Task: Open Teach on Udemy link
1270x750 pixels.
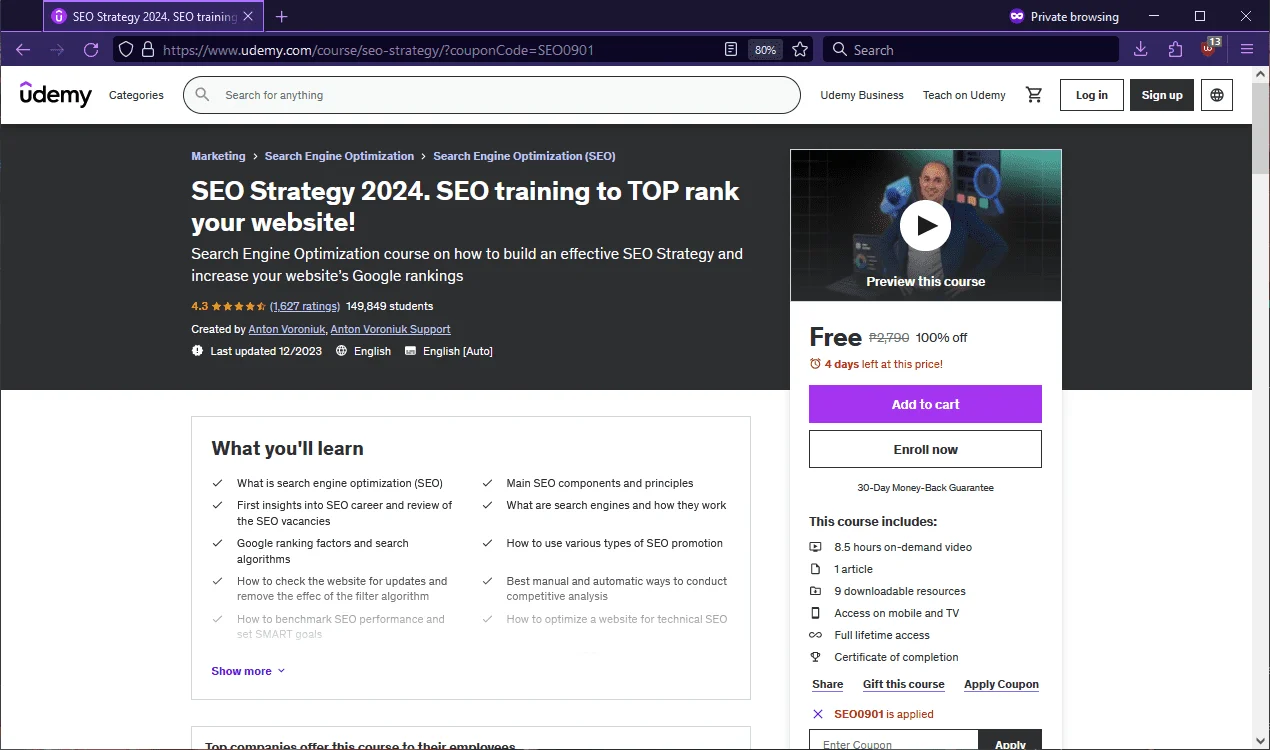Action: (x=964, y=95)
